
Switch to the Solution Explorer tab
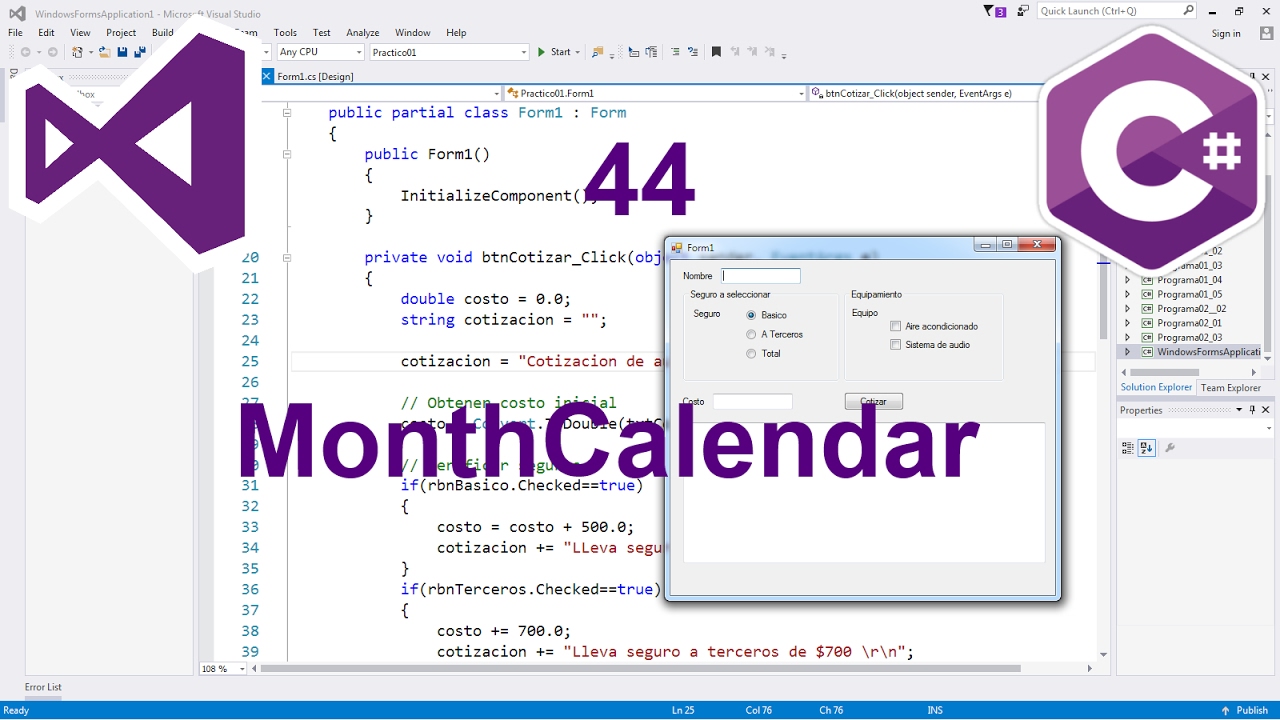pos(1156,387)
